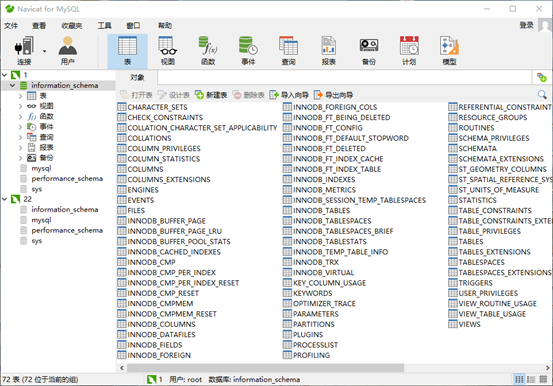
Task: Click the 登录 link
Action: [526, 25]
